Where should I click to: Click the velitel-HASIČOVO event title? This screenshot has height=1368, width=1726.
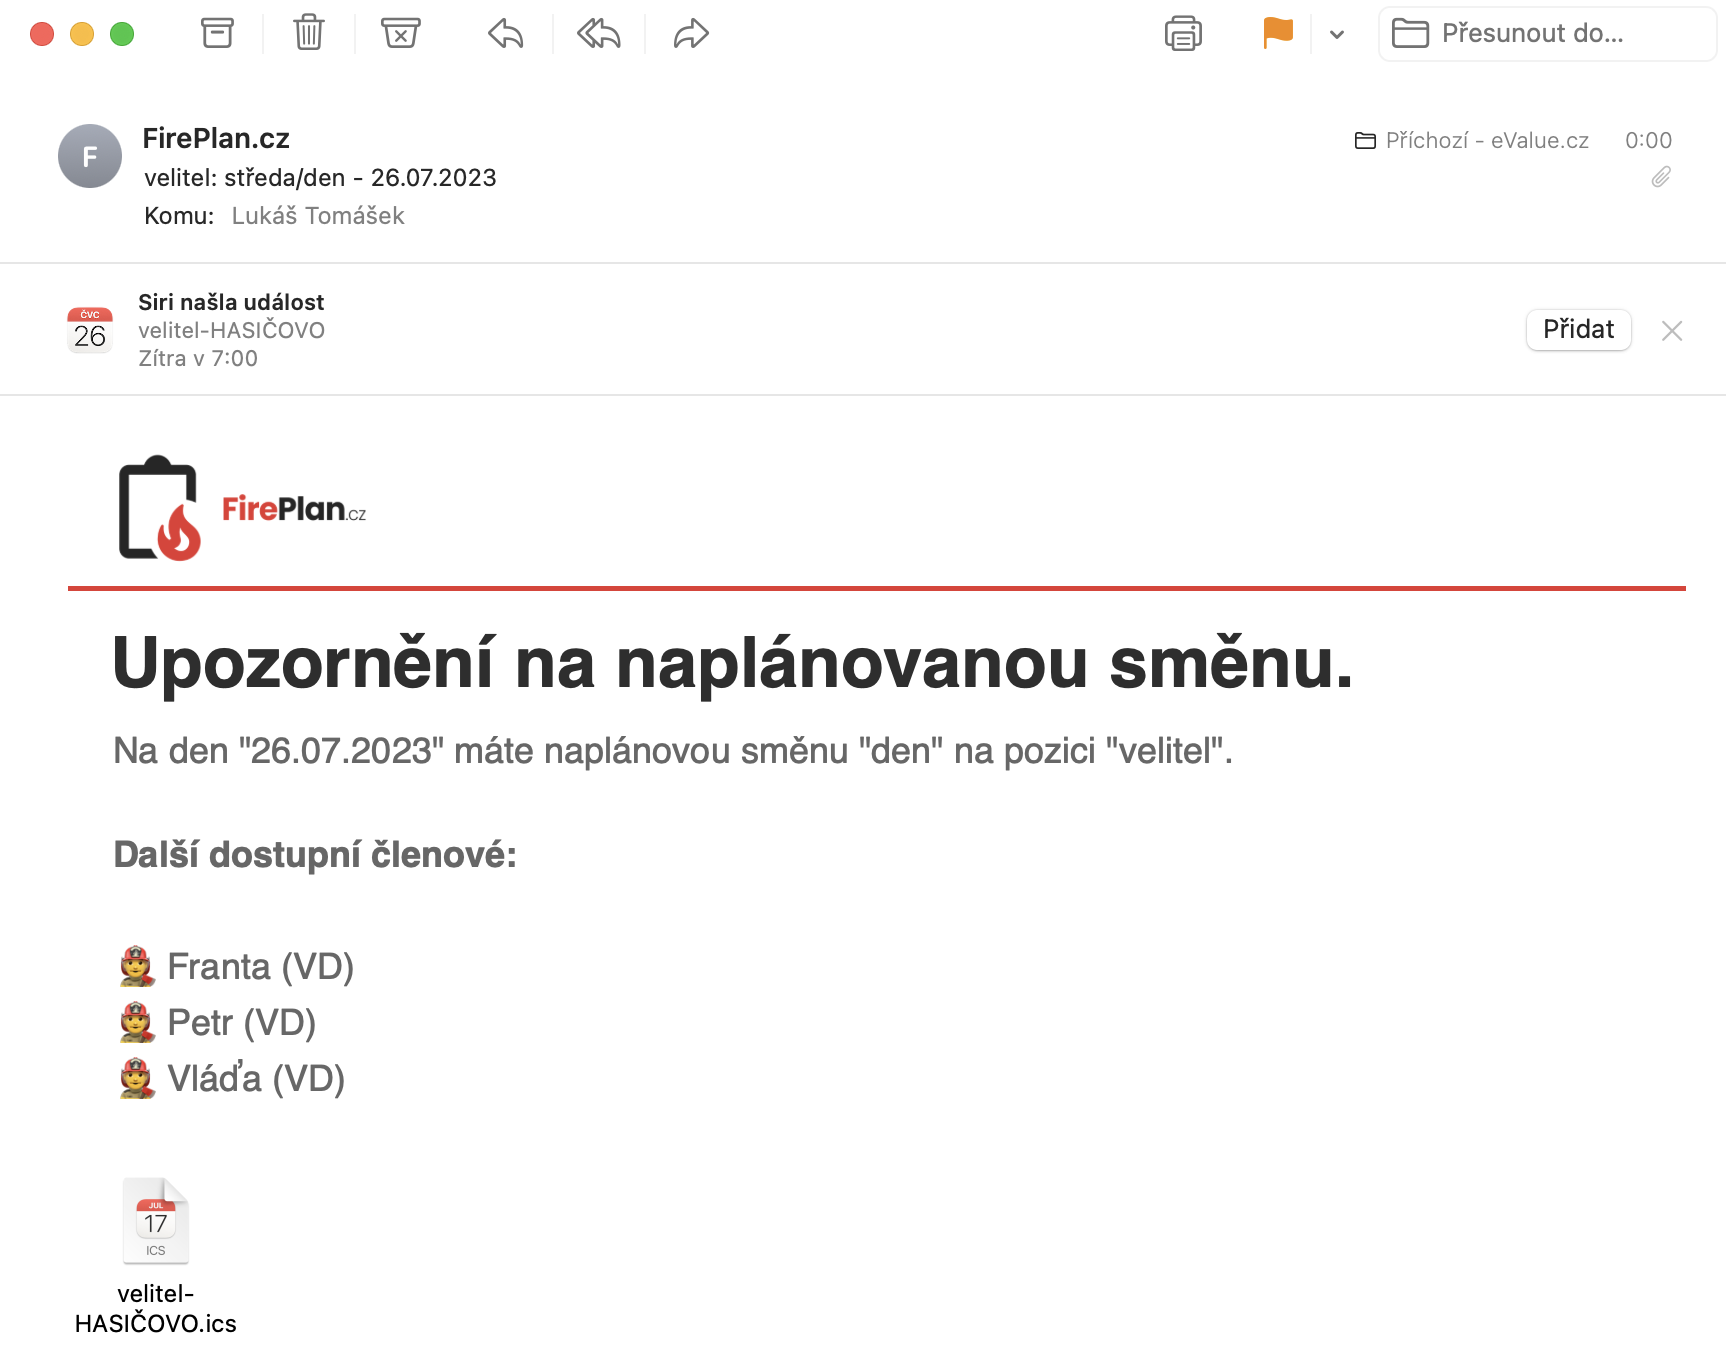[231, 330]
